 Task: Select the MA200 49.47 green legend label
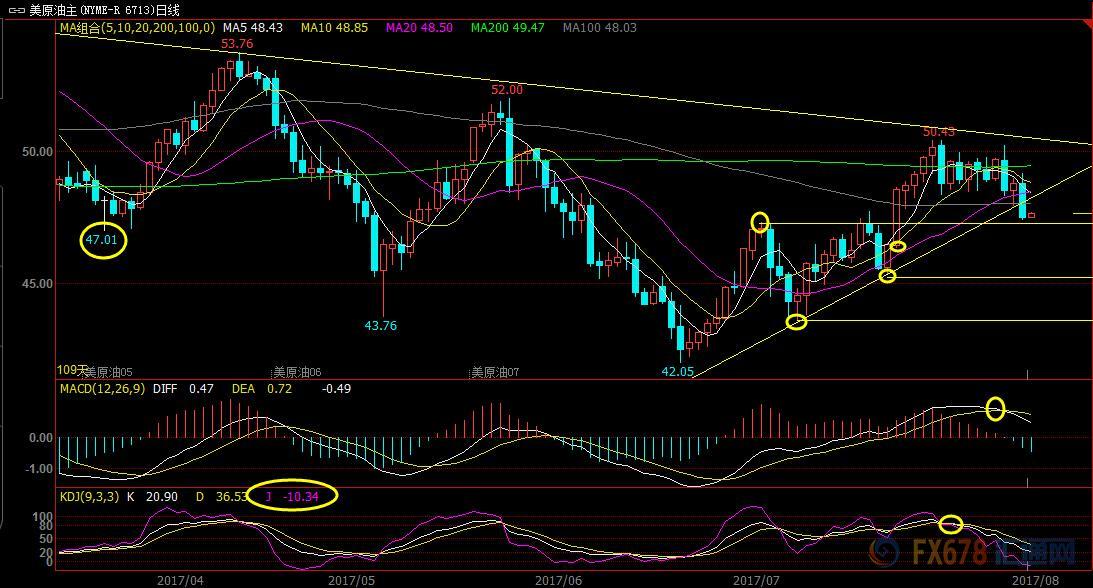click(x=506, y=28)
